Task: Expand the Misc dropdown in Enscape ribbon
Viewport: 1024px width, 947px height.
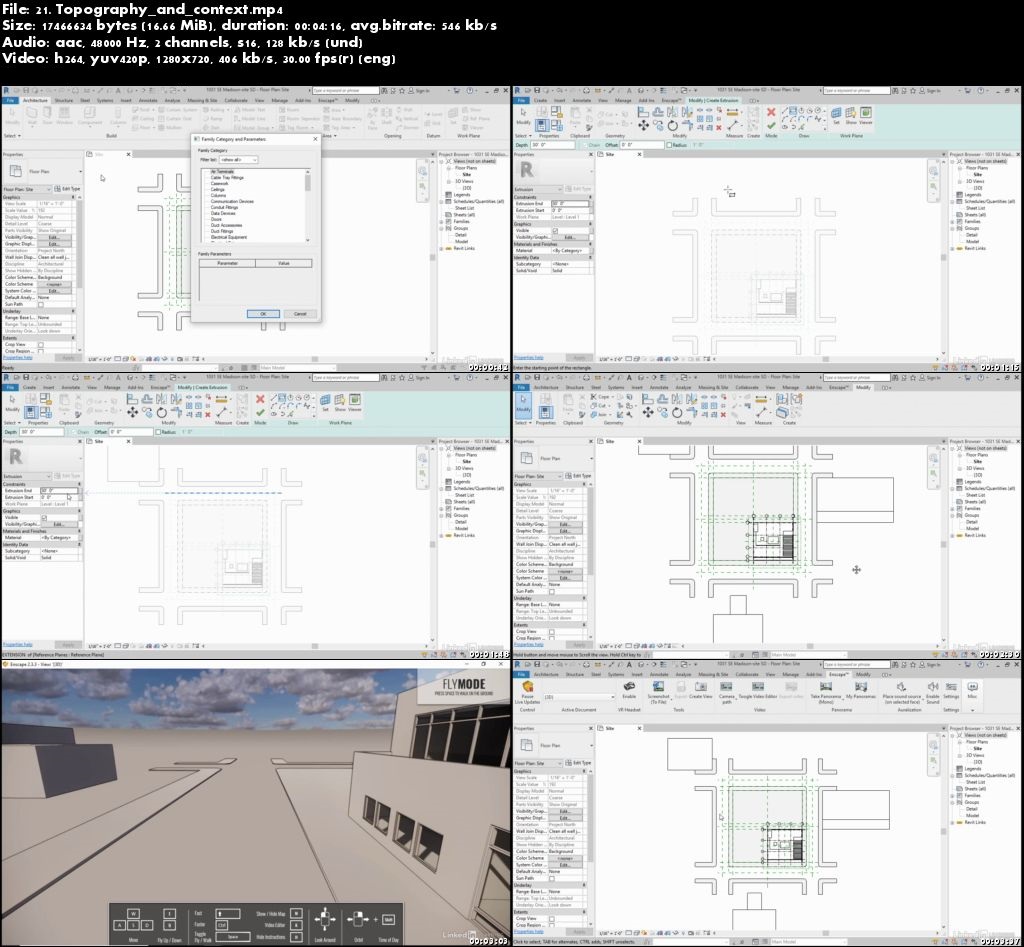Action: 972,690
